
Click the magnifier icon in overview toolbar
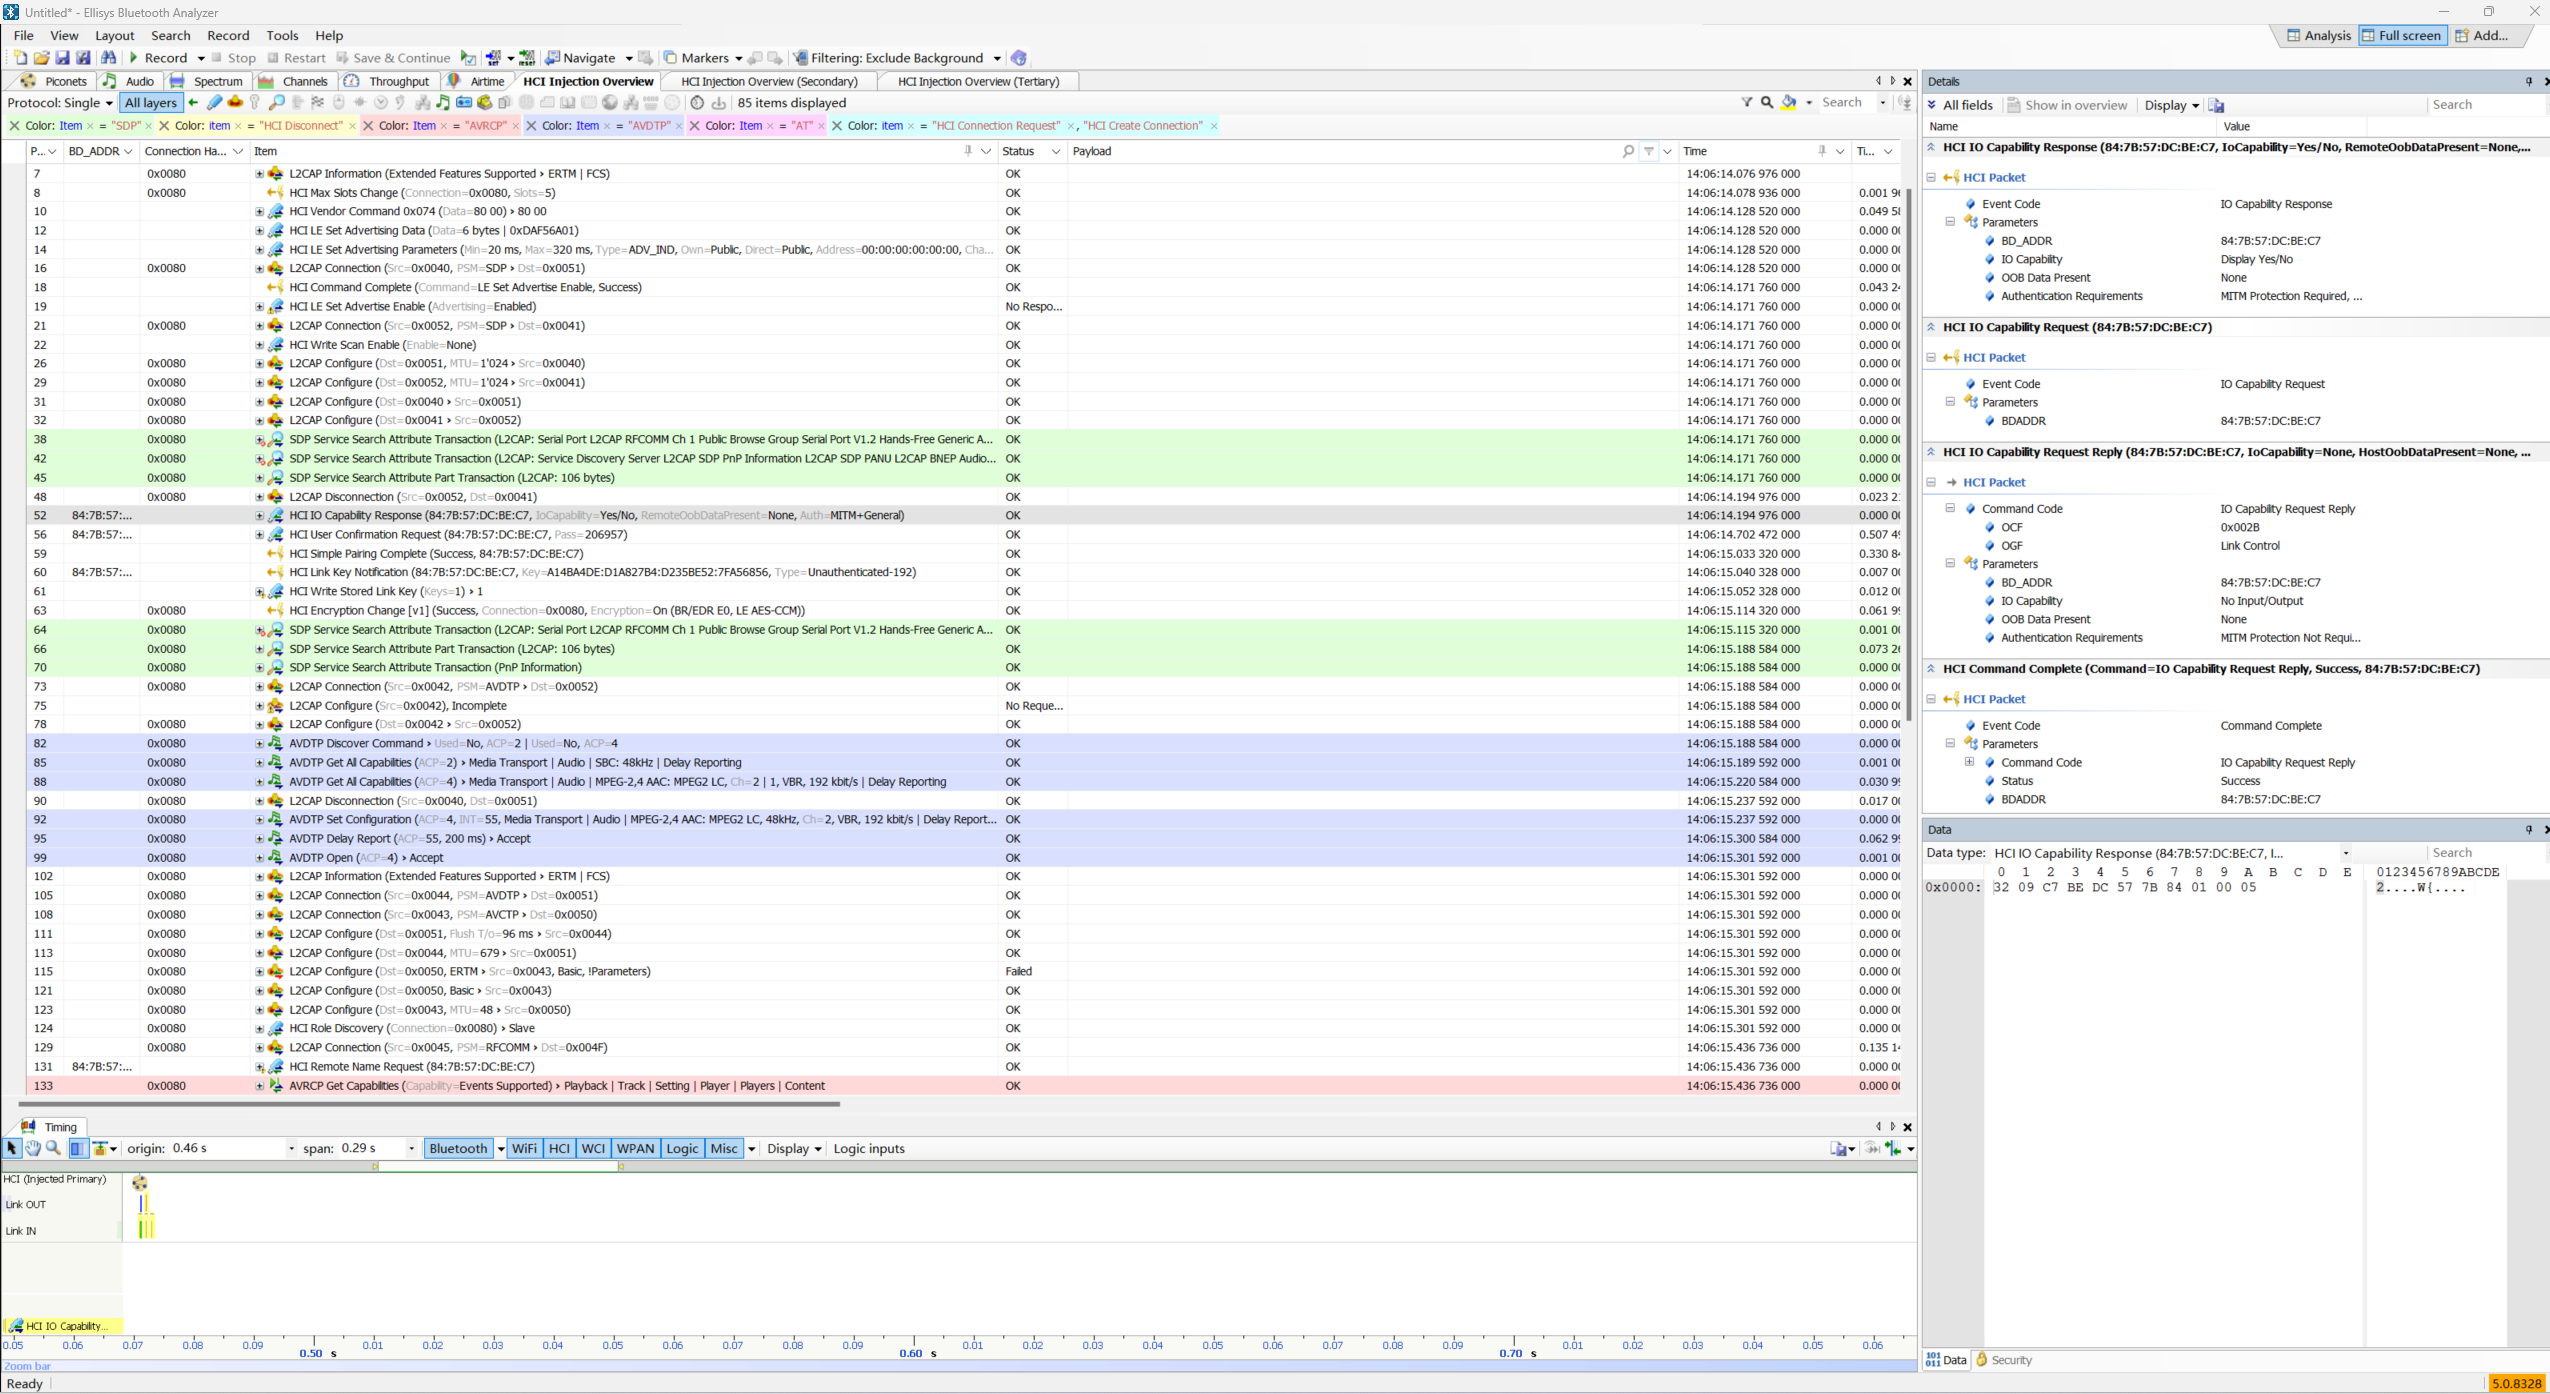(x=277, y=102)
